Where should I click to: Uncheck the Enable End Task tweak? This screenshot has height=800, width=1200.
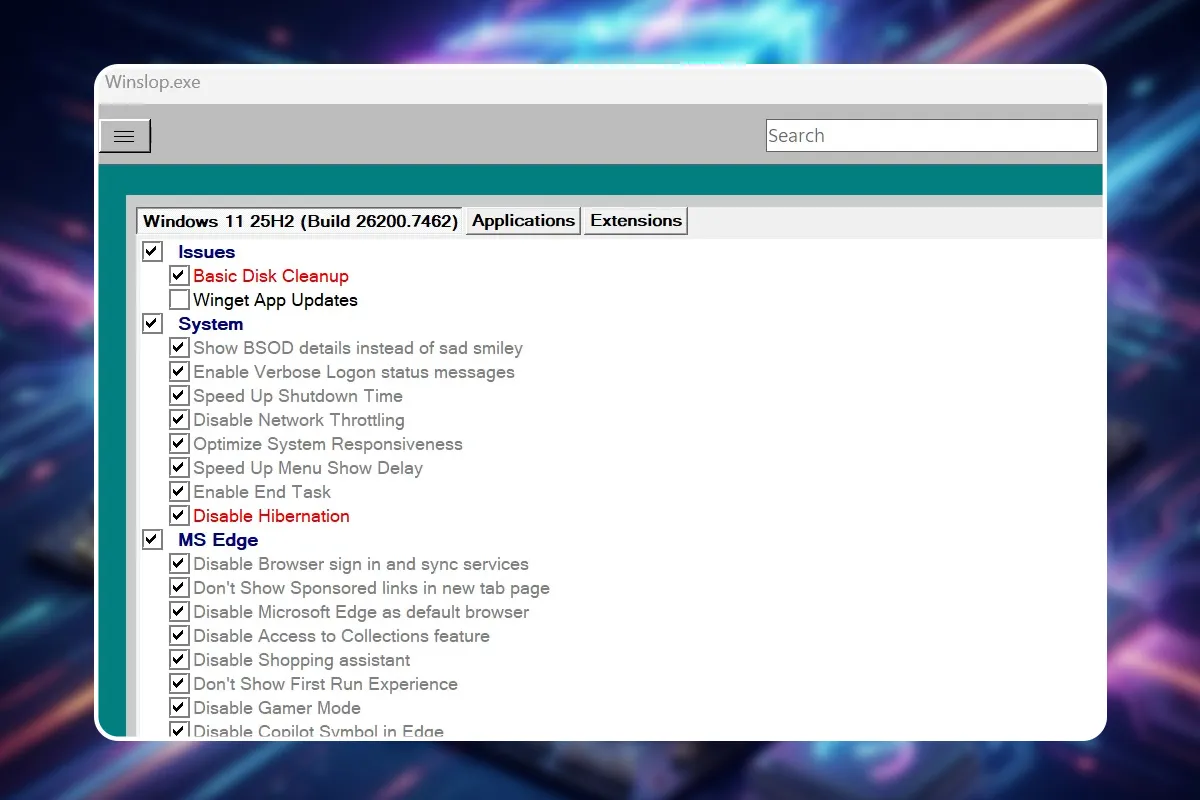(178, 491)
